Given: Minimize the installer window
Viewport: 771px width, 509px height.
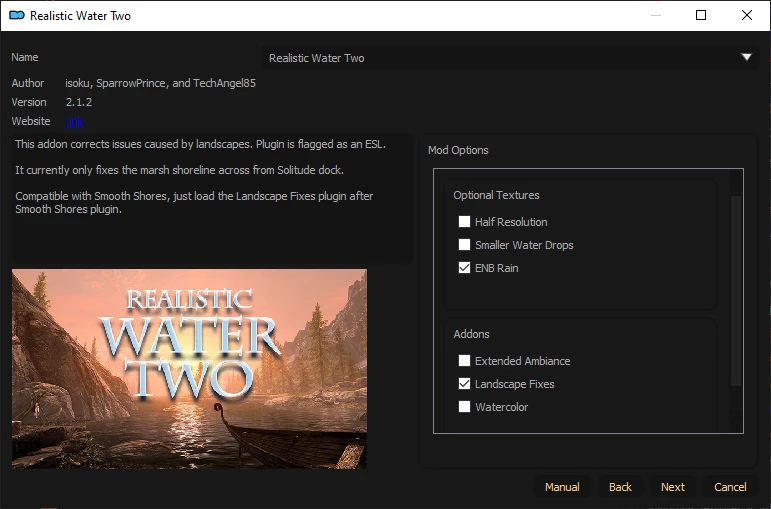Looking at the screenshot, I should click(x=655, y=15).
